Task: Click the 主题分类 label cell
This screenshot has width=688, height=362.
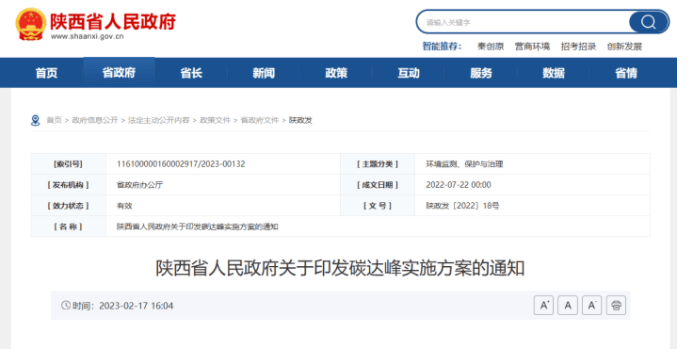Action: (378, 164)
